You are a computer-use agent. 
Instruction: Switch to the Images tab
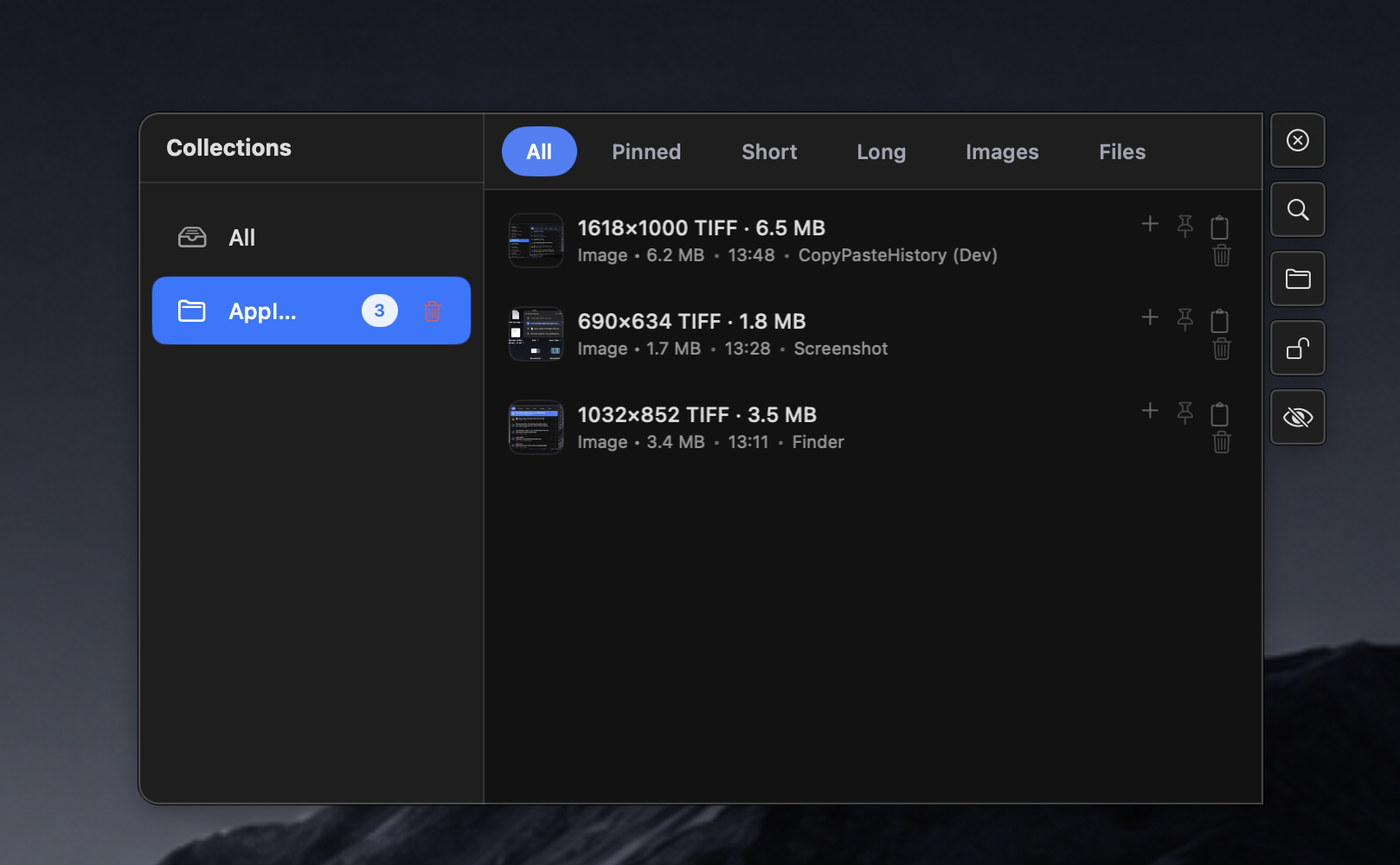point(1002,152)
